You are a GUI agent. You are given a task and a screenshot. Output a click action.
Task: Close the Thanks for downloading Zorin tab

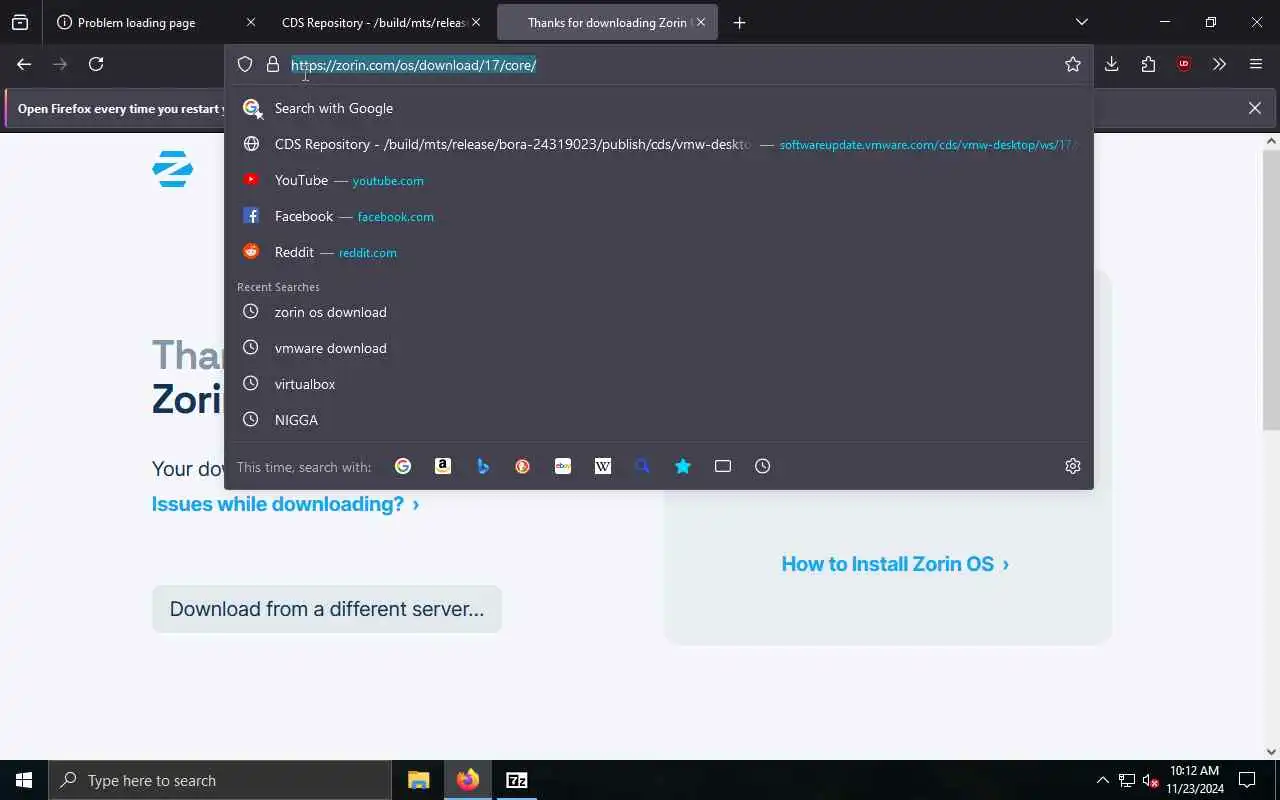click(701, 22)
